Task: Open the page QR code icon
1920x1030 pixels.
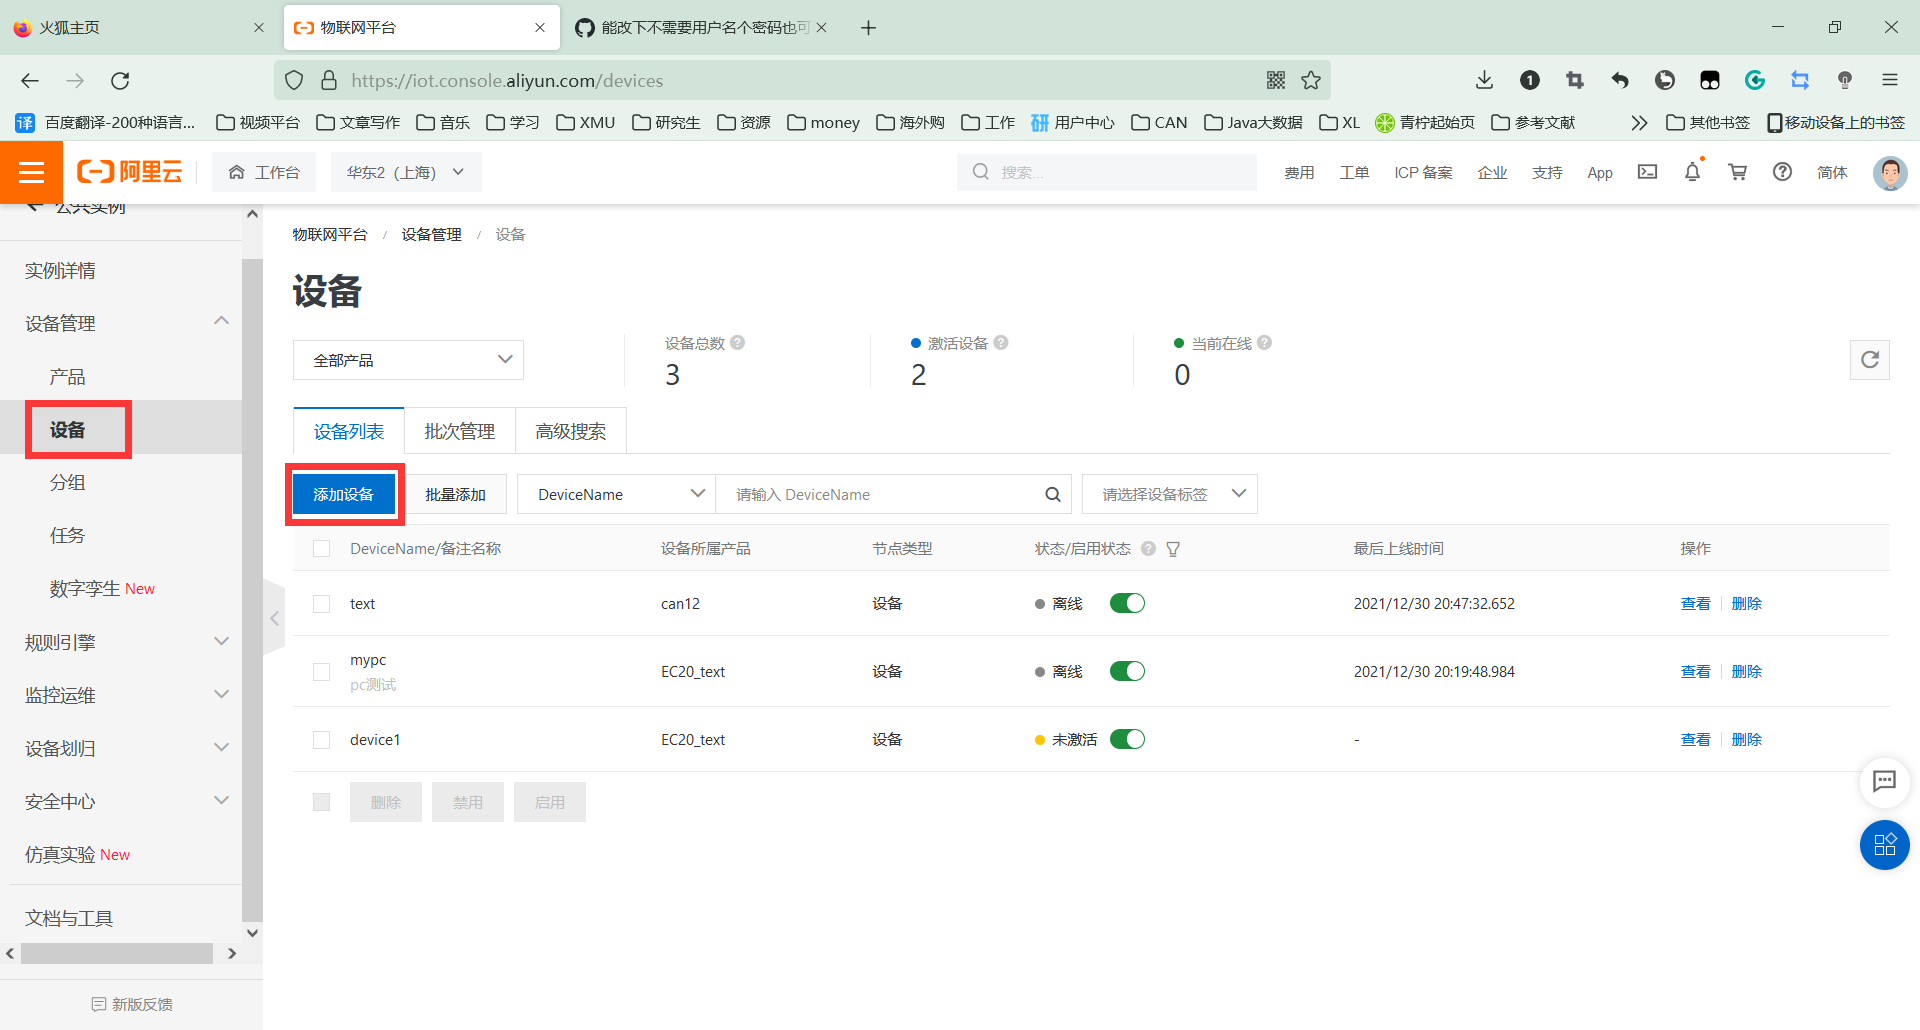Action: click(1276, 81)
